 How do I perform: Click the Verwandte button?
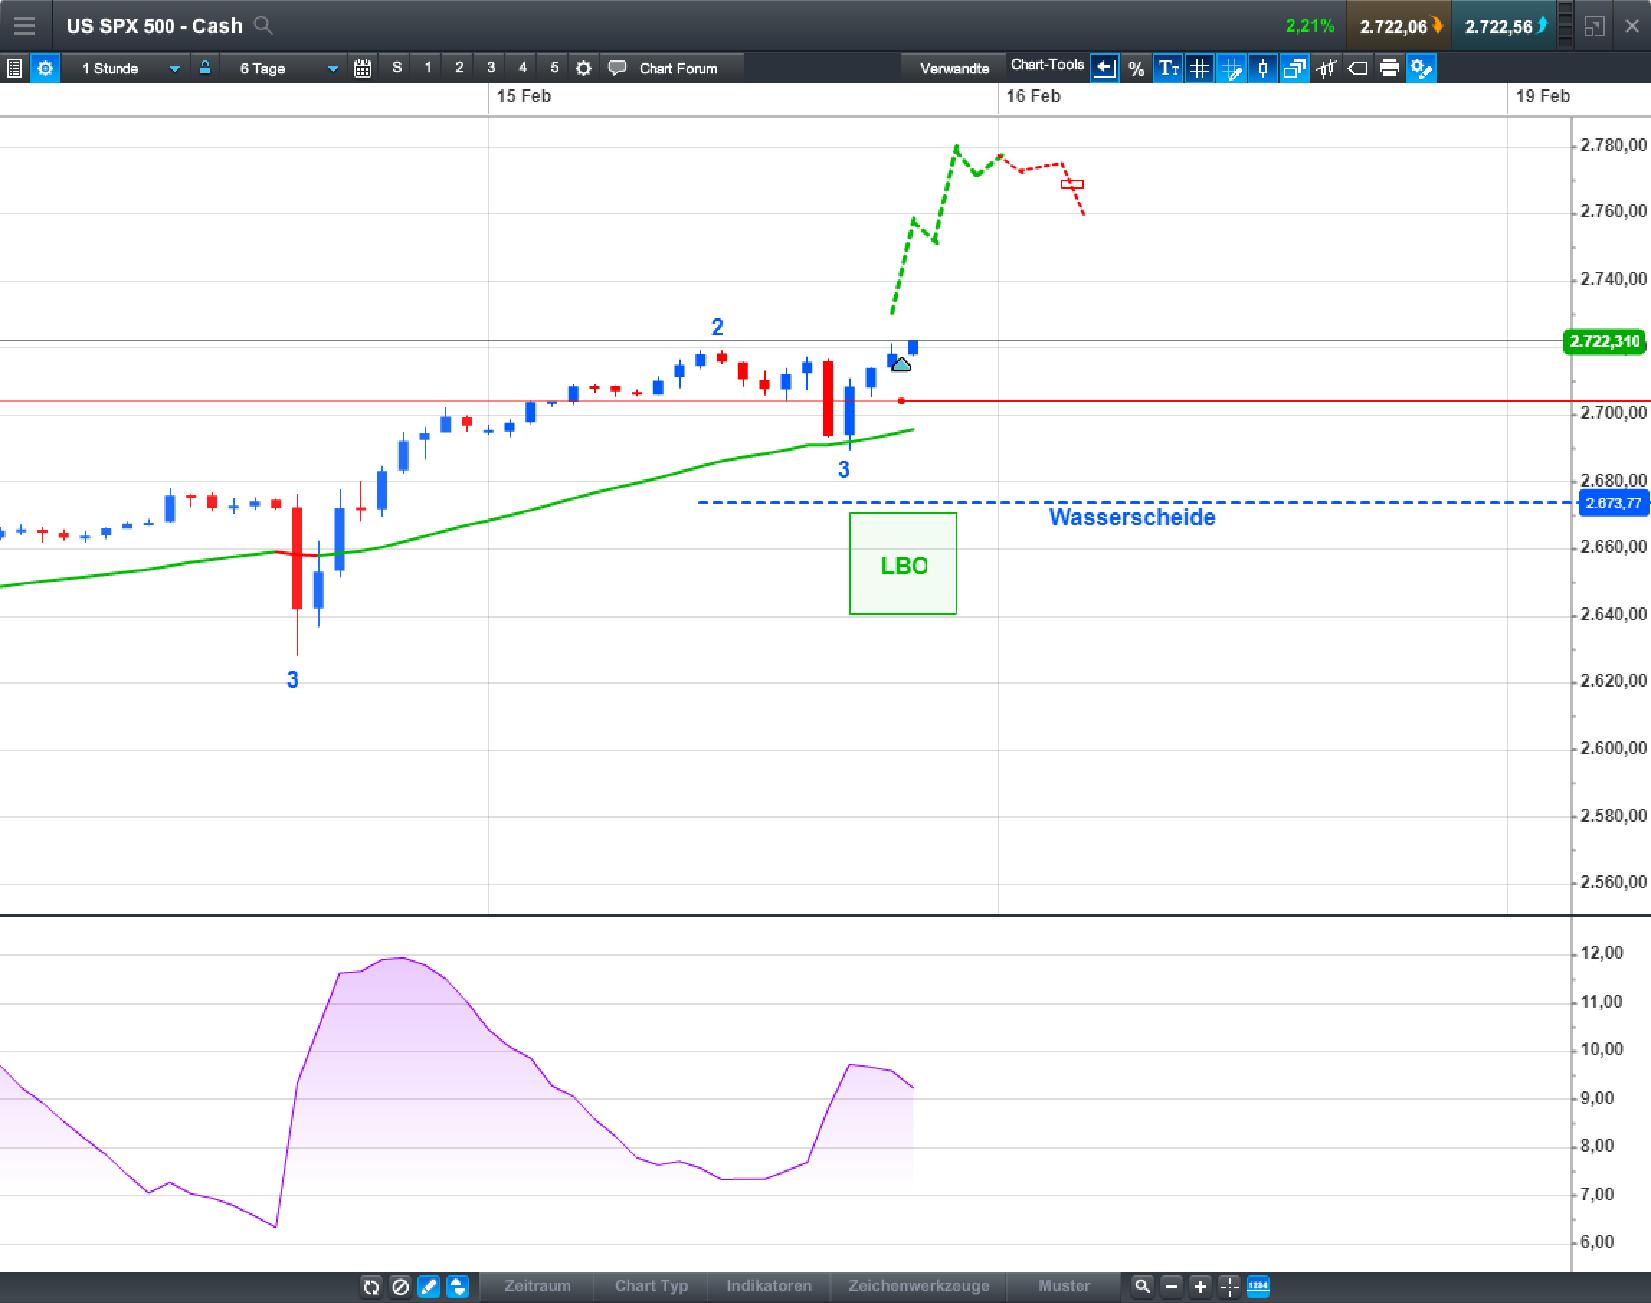tap(953, 68)
